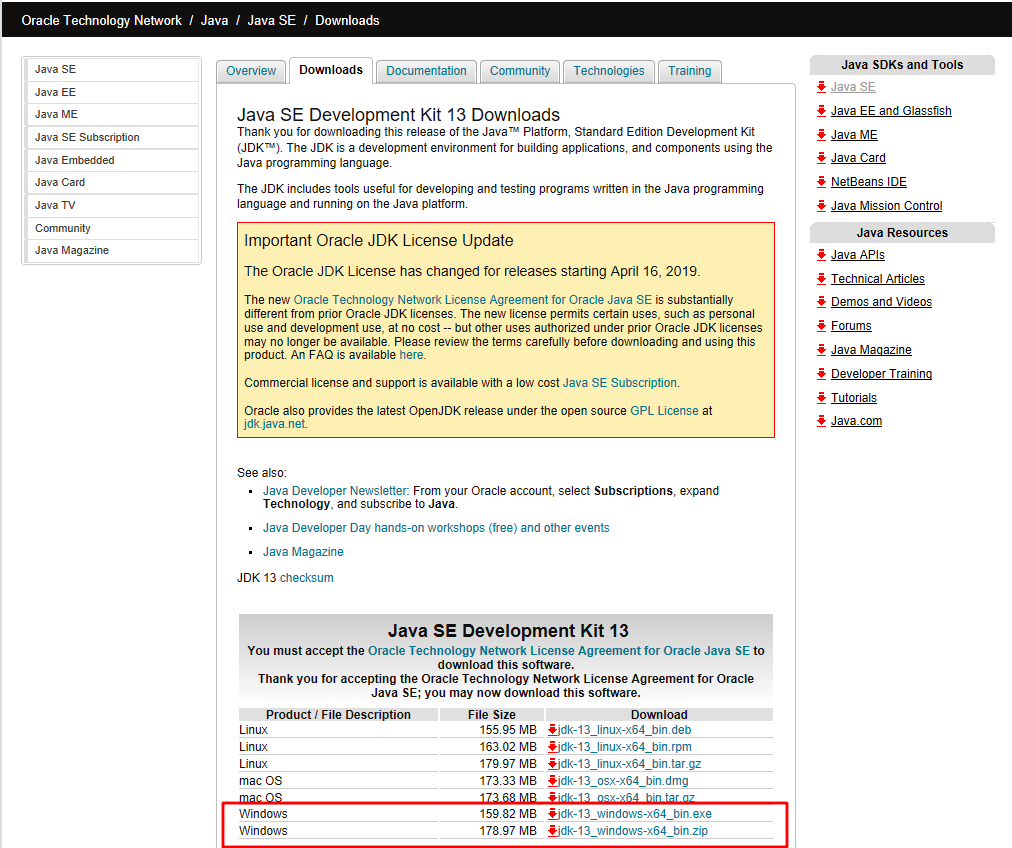Viewport: 1012px width, 848px height.
Task: Download jdk-13_linux-x64_bin.rpm file link
Action: pos(625,747)
